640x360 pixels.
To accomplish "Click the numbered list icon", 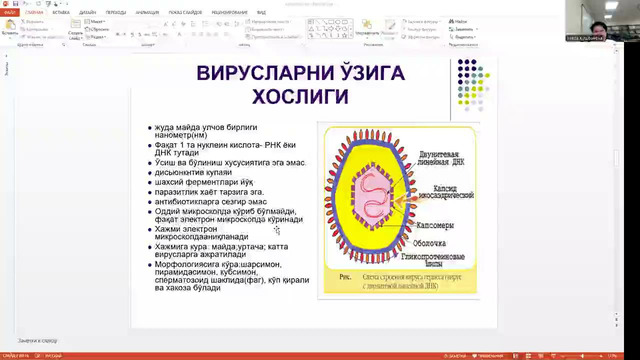I will pos(205,24).
